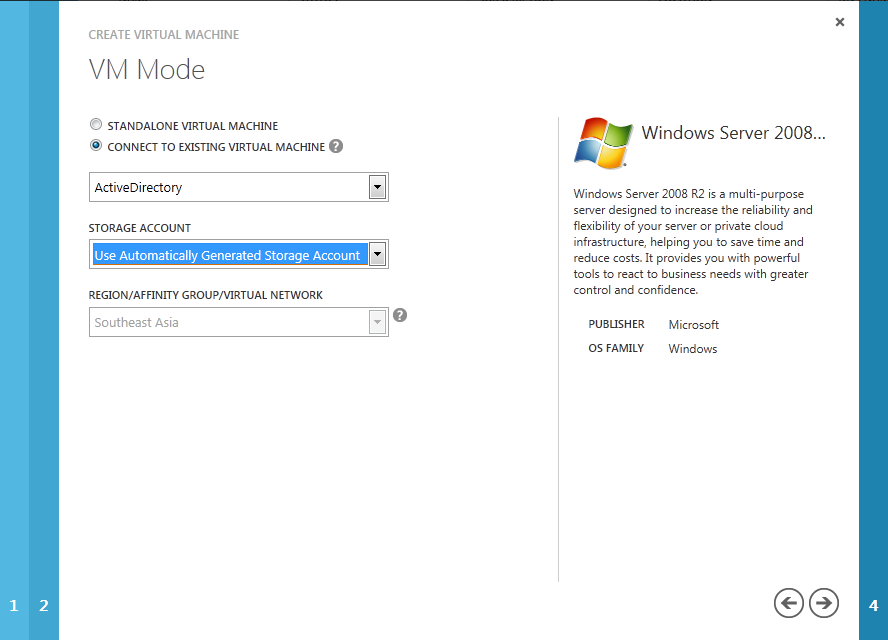Click the help icon beside the region dropdown
Image resolution: width=888 pixels, height=640 pixels.
[400, 315]
